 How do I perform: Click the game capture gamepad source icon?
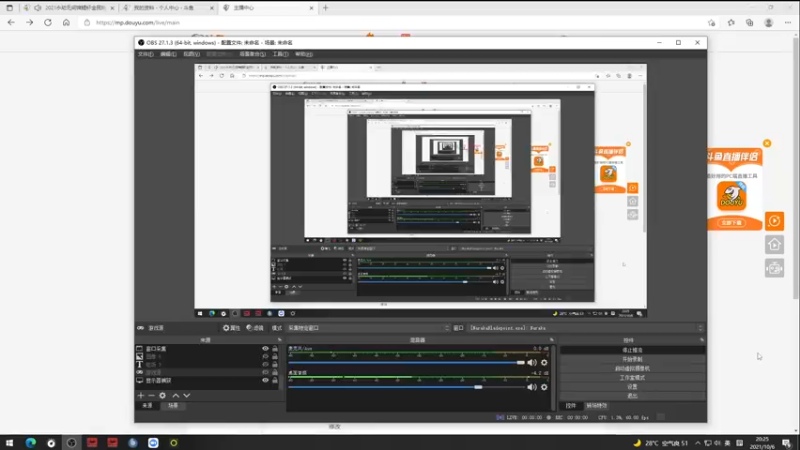point(139,372)
